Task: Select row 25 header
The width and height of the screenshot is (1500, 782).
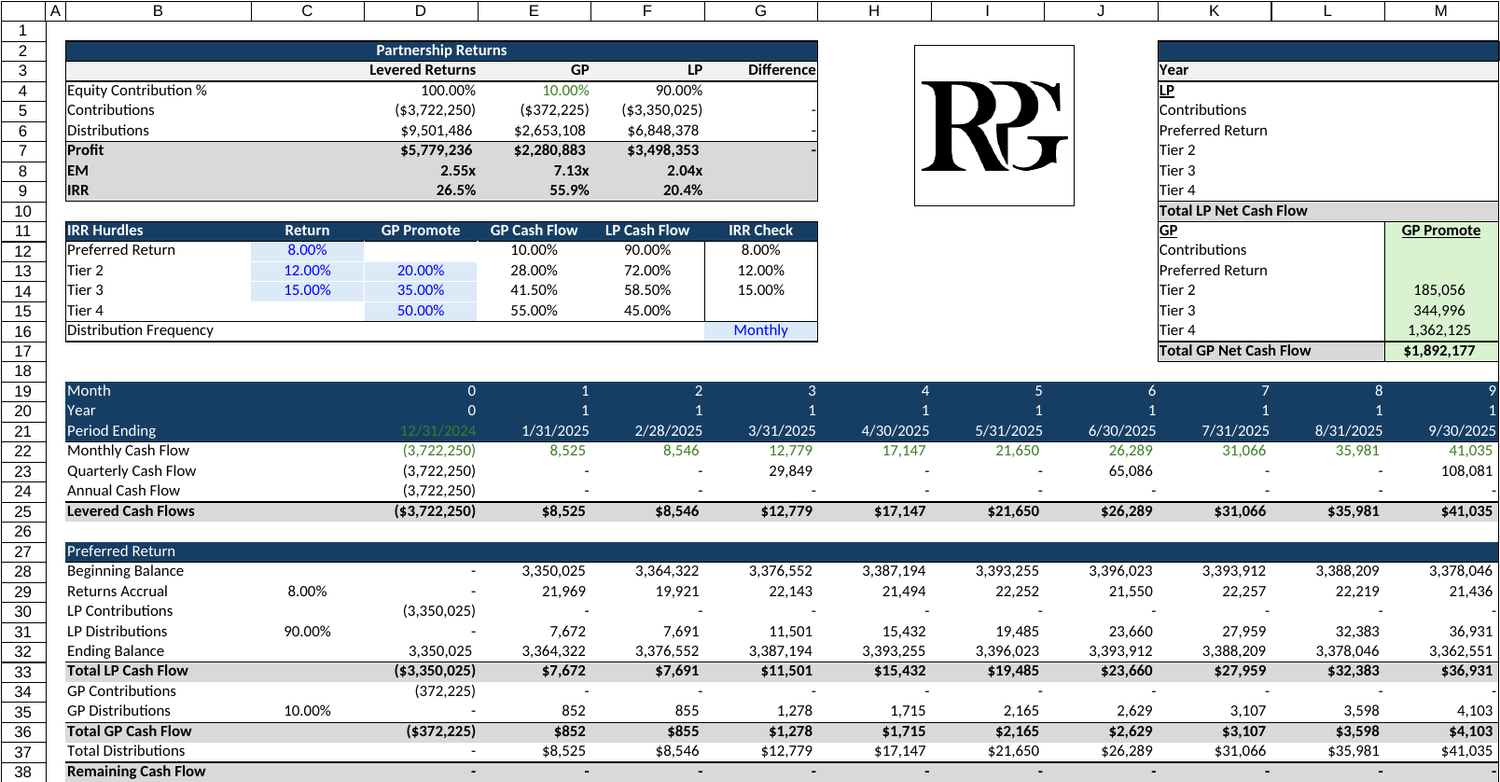Action: click(22, 511)
